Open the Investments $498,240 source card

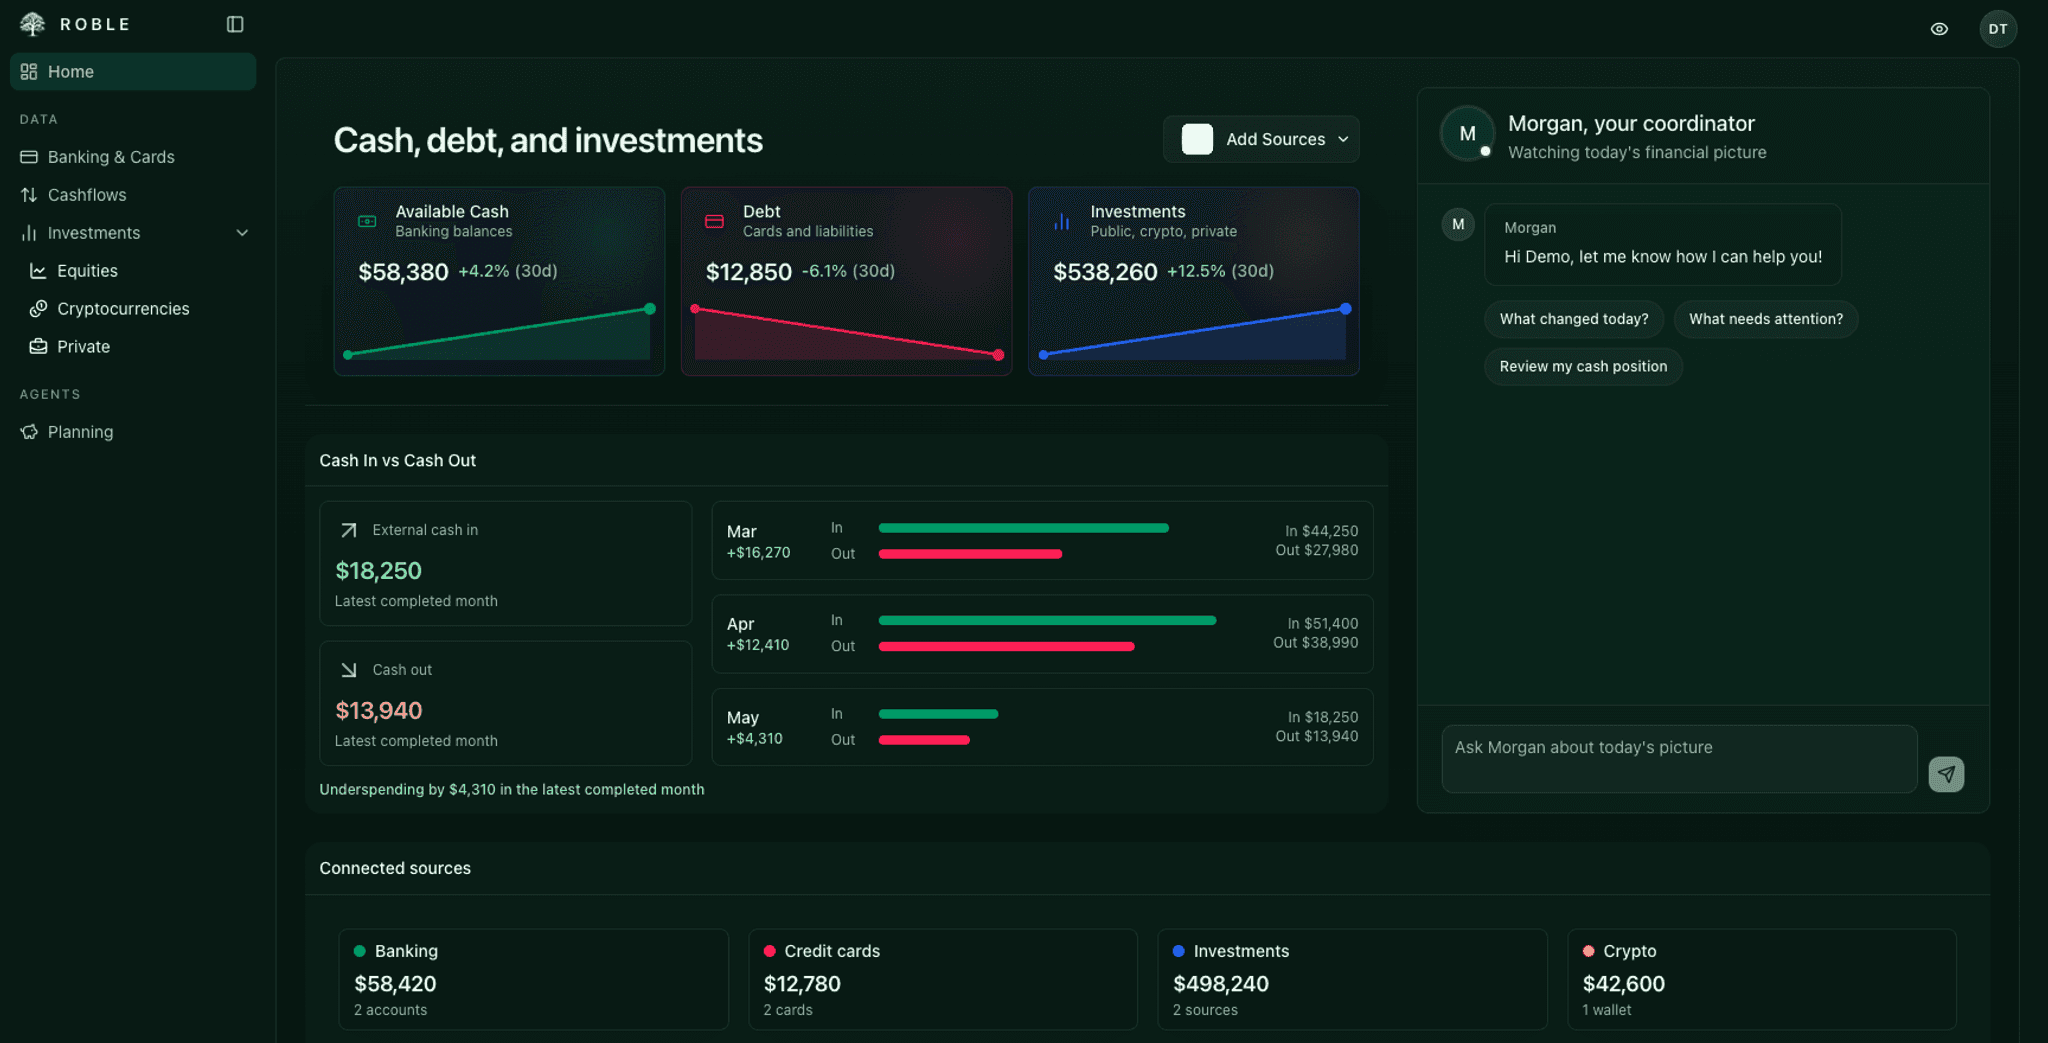(1352, 979)
